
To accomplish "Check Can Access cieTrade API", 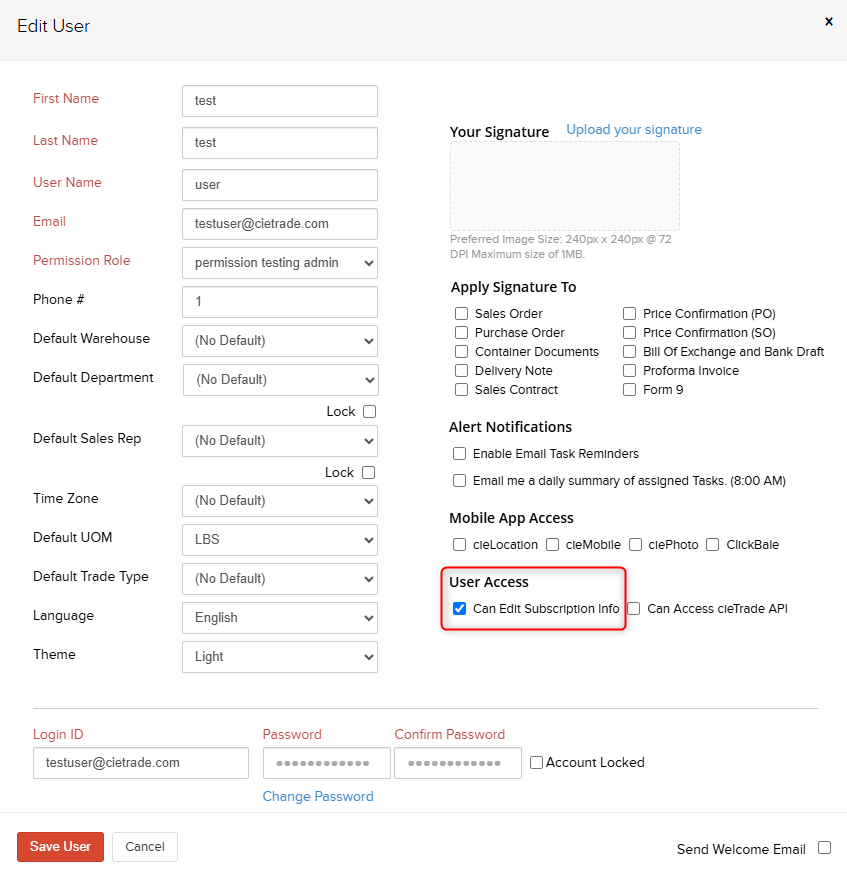I will tap(633, 609).
